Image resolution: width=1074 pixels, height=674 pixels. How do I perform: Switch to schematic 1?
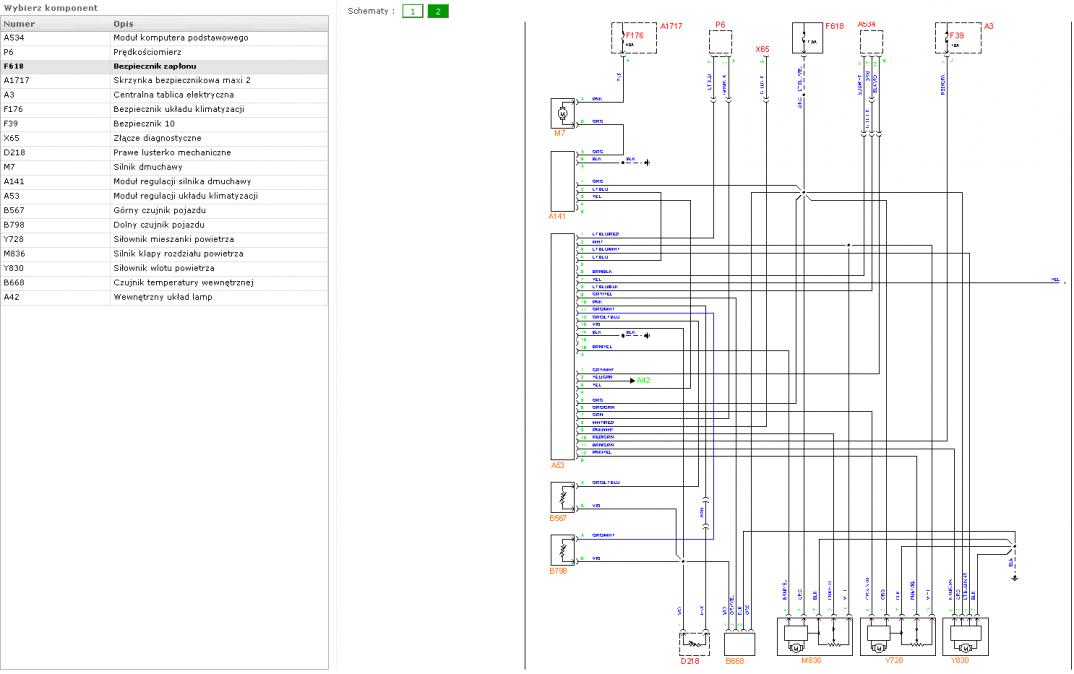(x=413, y=11)
